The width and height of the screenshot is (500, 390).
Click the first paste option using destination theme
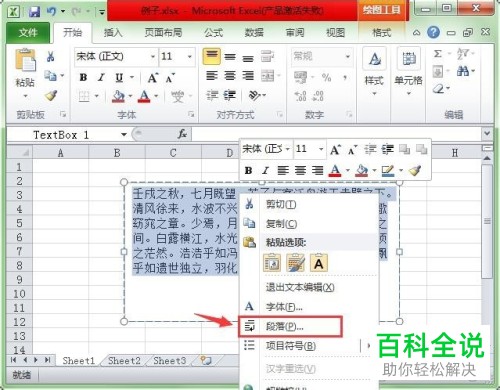[272, 263]
